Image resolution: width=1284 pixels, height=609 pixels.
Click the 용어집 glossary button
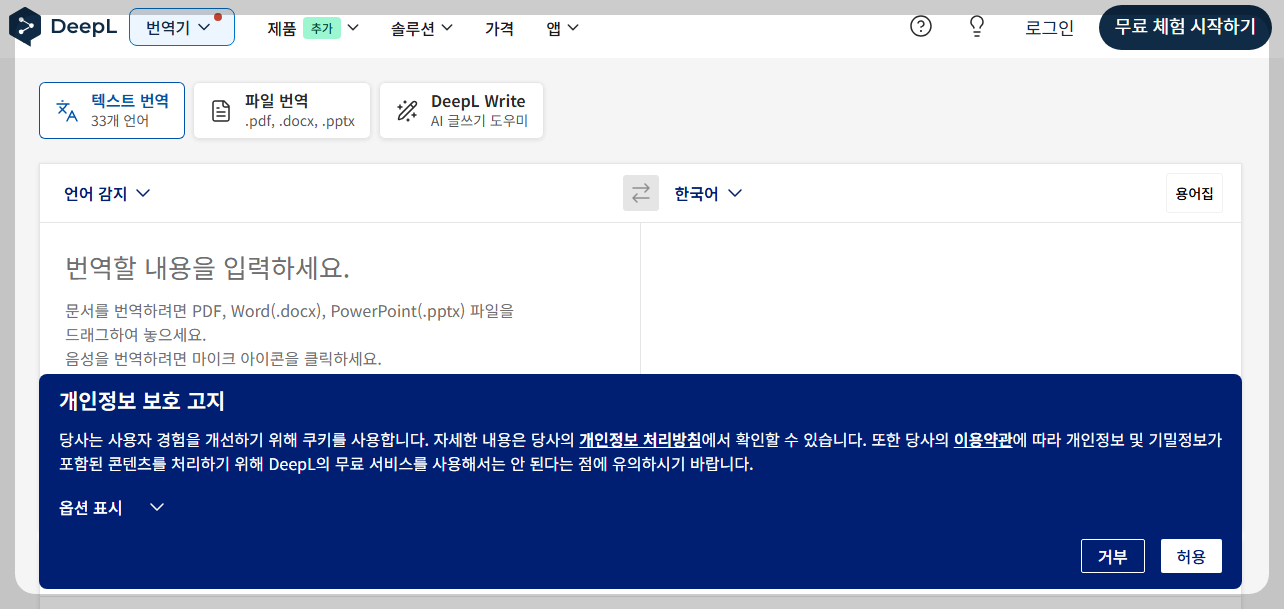1194,193
